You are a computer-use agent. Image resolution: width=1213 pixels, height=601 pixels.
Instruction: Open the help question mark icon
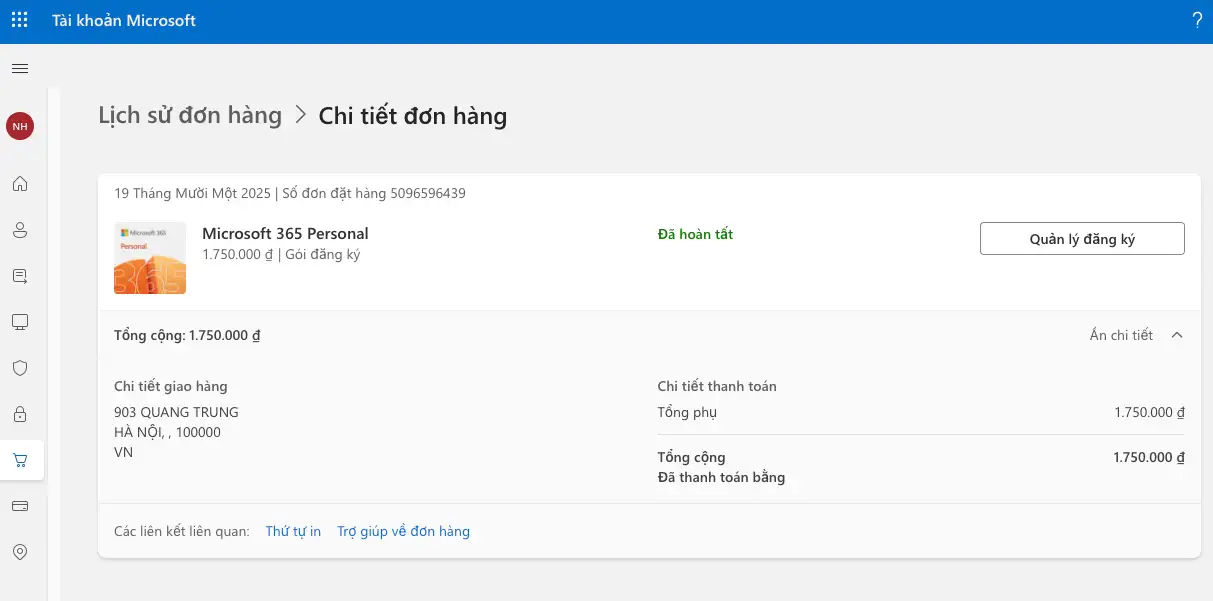(x=1197, y=19)
